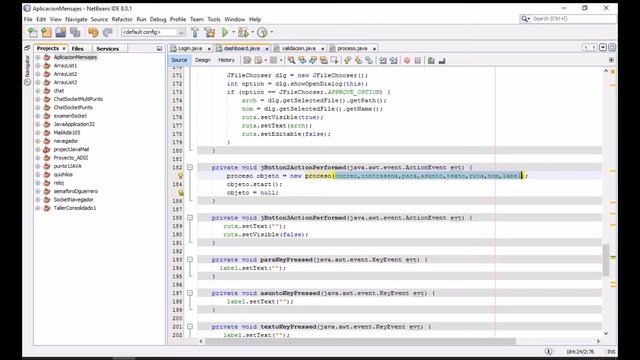The image size is (640, 360).
Task: Expand the TallerConsolidado1 project node
Action: (38, 208)
